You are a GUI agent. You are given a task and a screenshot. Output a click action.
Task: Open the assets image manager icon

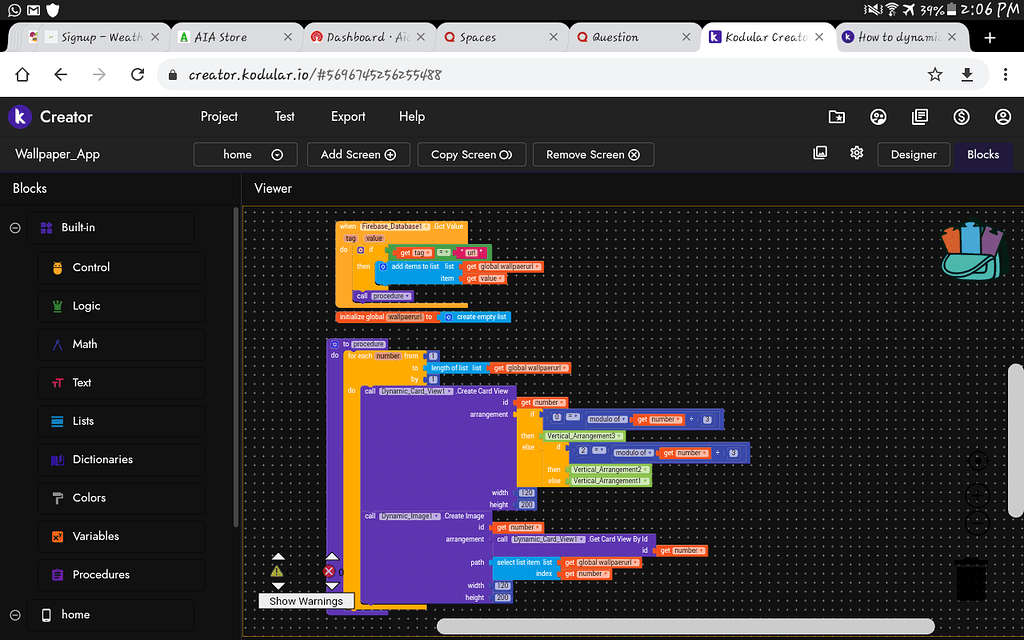[x=820, y=153]
